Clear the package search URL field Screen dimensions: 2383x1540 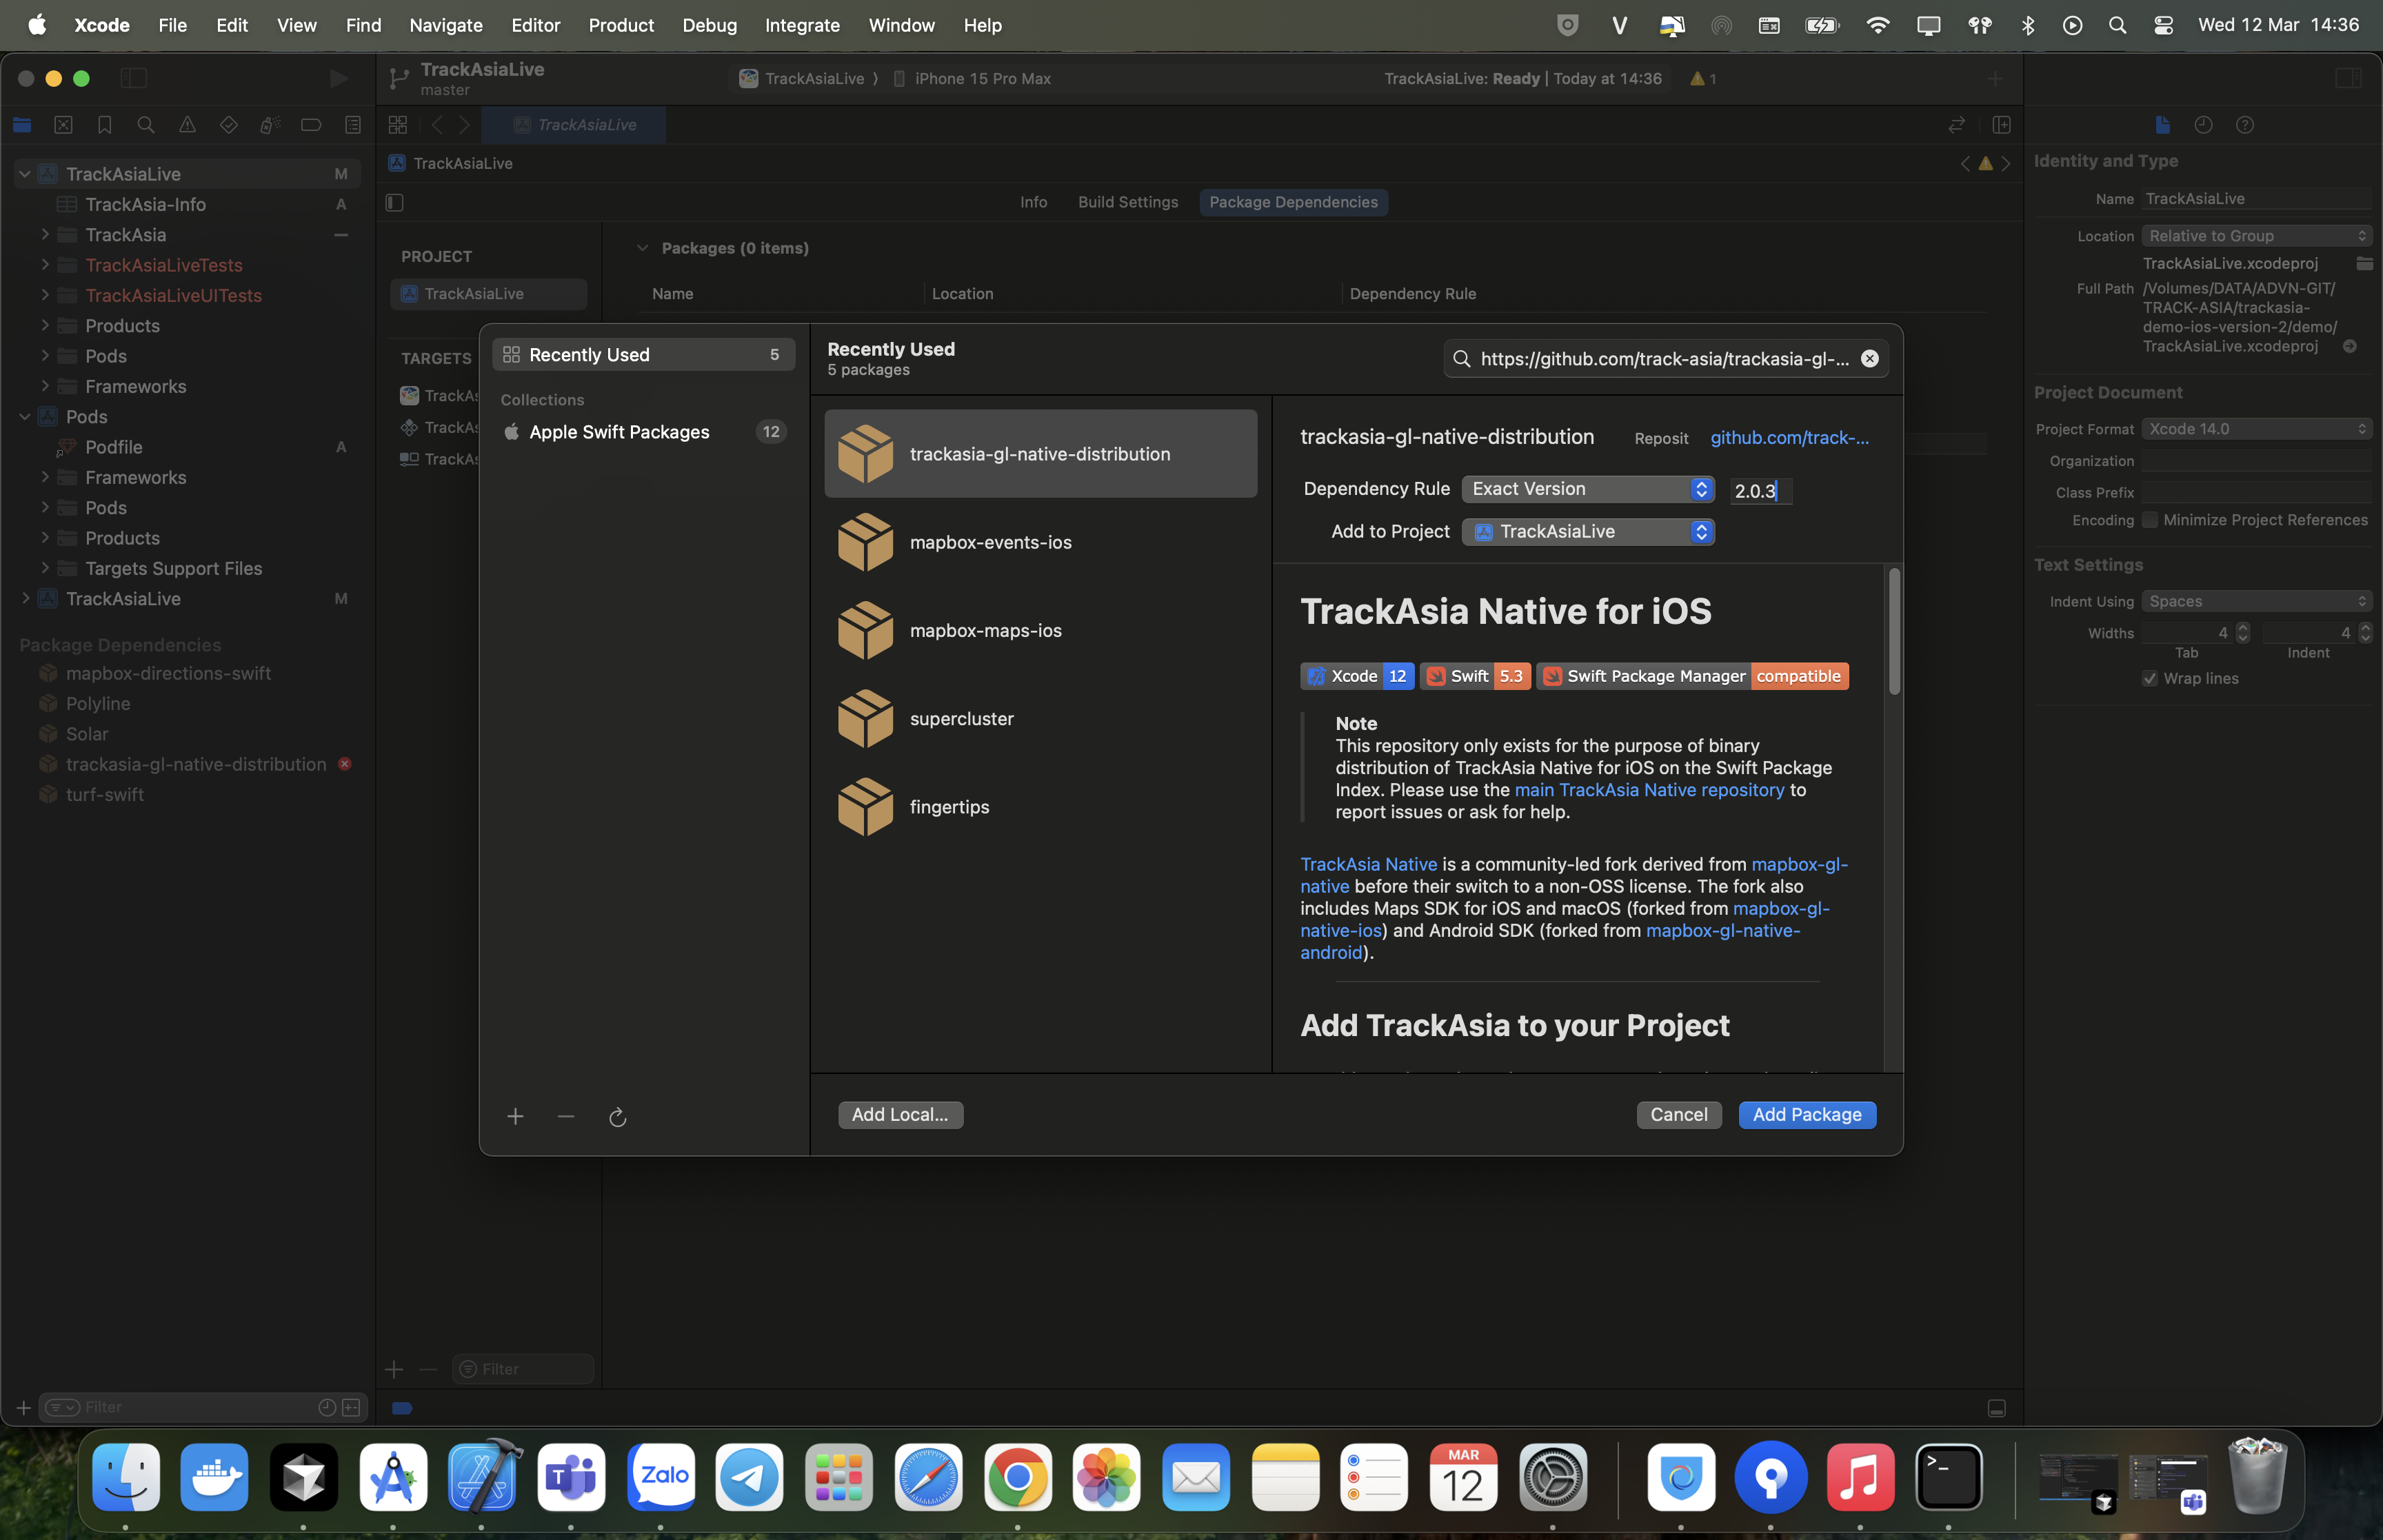(1869, 359)
